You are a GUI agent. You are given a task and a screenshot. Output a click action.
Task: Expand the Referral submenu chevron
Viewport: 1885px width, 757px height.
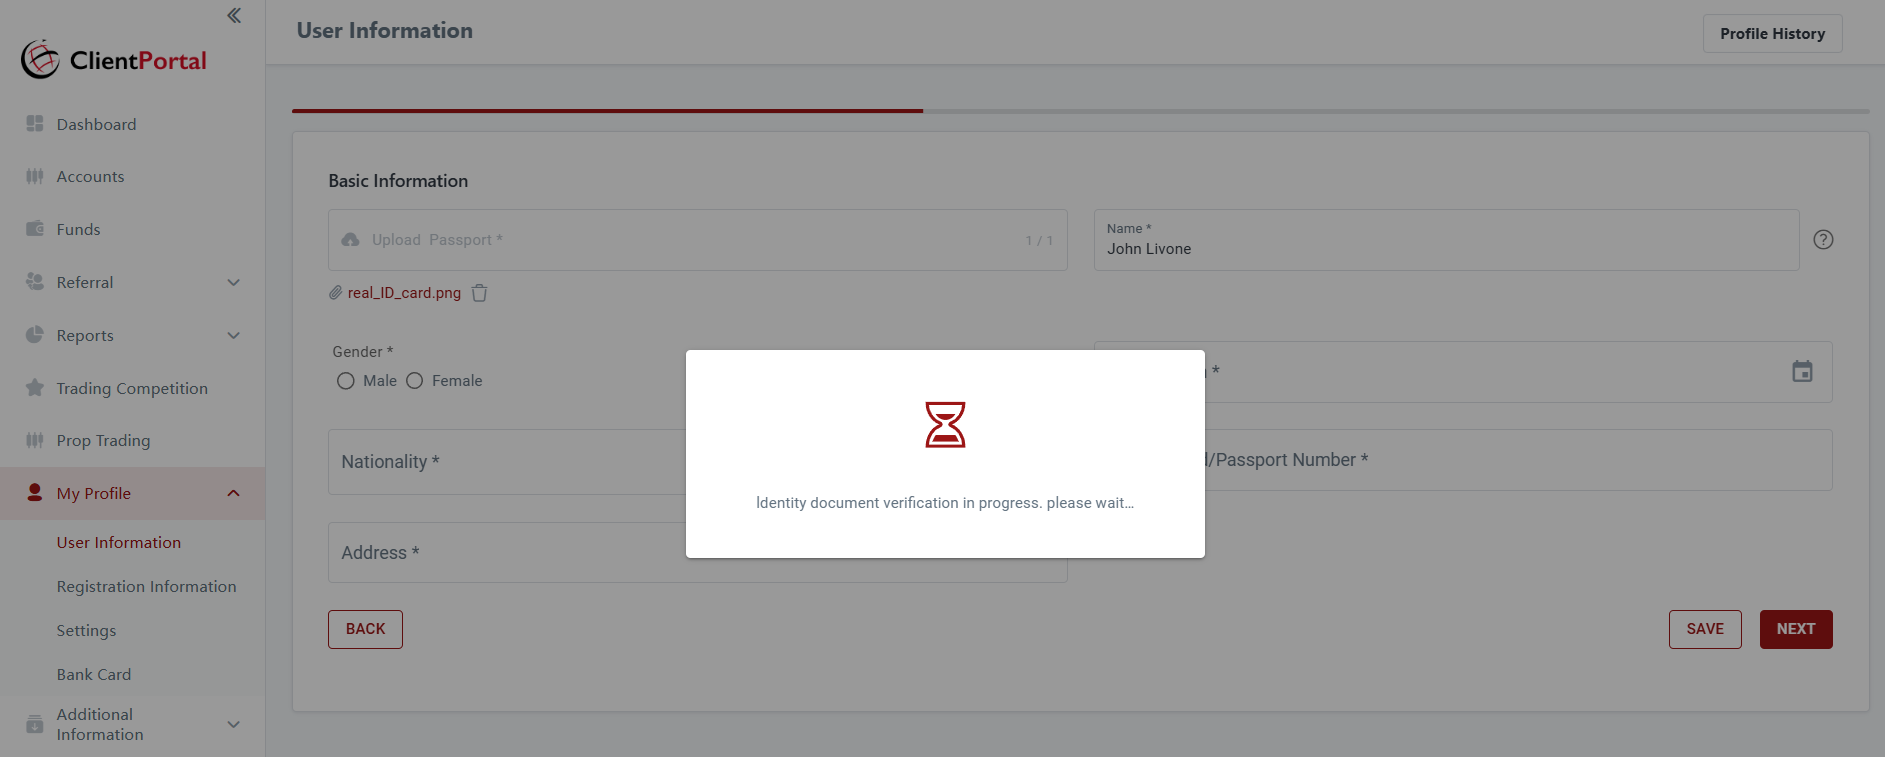[234, 282]
